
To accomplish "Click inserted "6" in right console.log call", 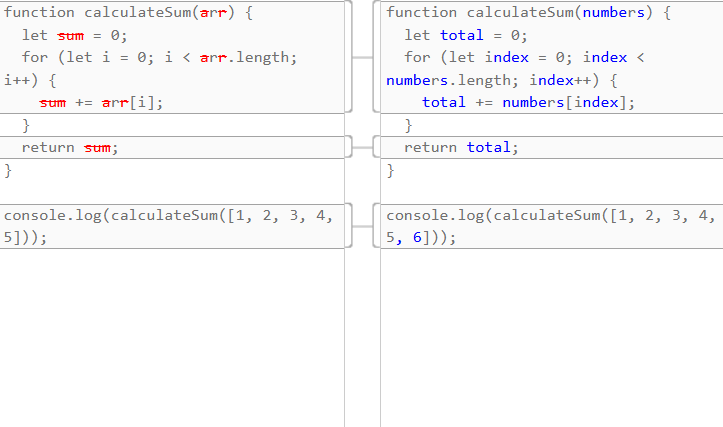I will 417,238.
